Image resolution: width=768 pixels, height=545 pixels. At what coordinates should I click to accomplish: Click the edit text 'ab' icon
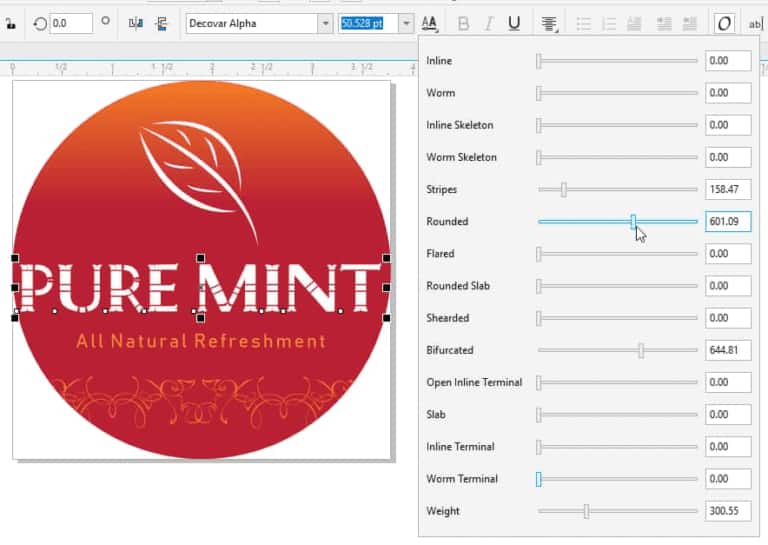point(755,24)
